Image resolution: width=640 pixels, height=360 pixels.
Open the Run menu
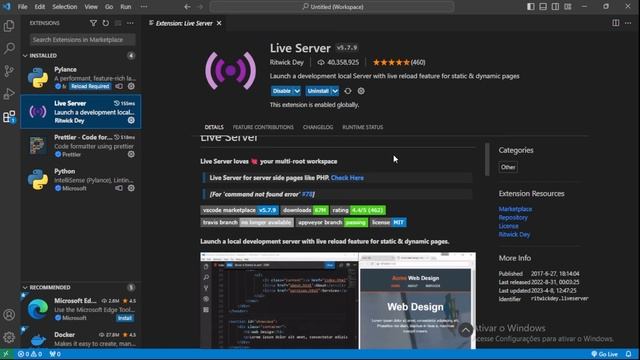(126, 7)
